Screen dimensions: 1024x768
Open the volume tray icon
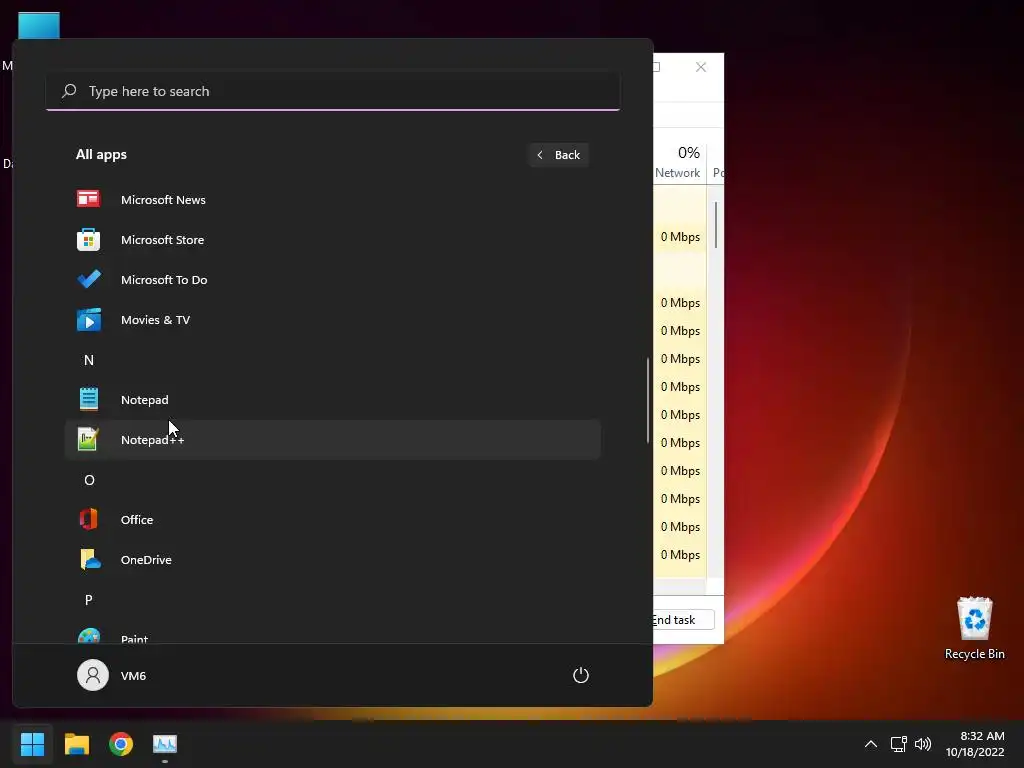coord(923,744)
